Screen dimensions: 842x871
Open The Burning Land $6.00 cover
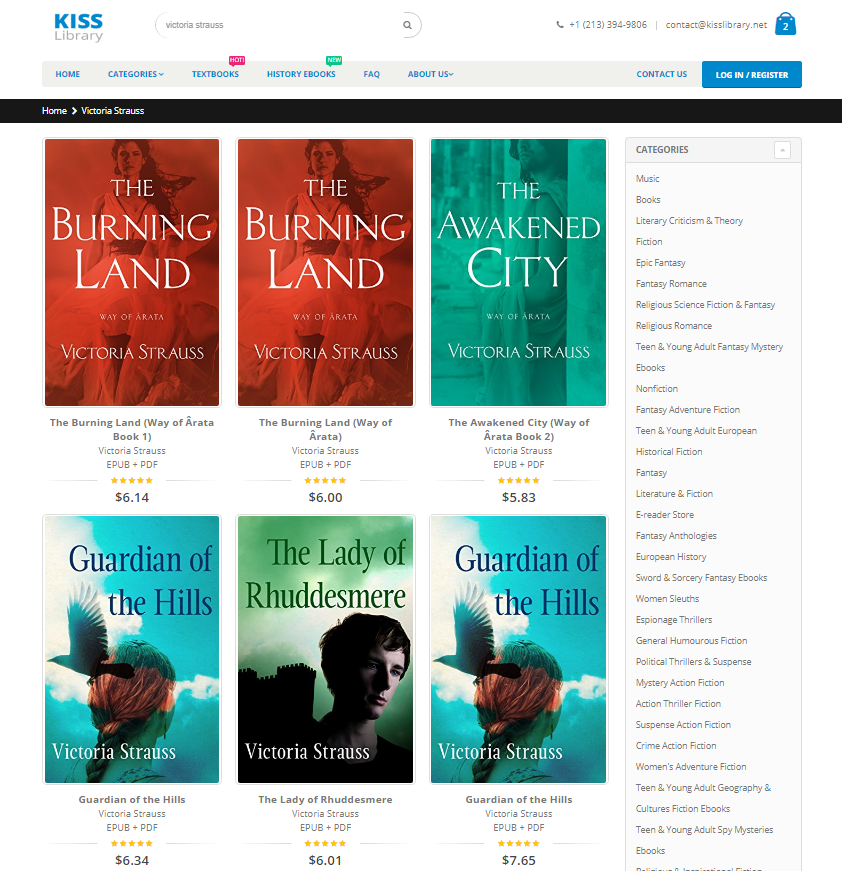click(x=325, y=272)
